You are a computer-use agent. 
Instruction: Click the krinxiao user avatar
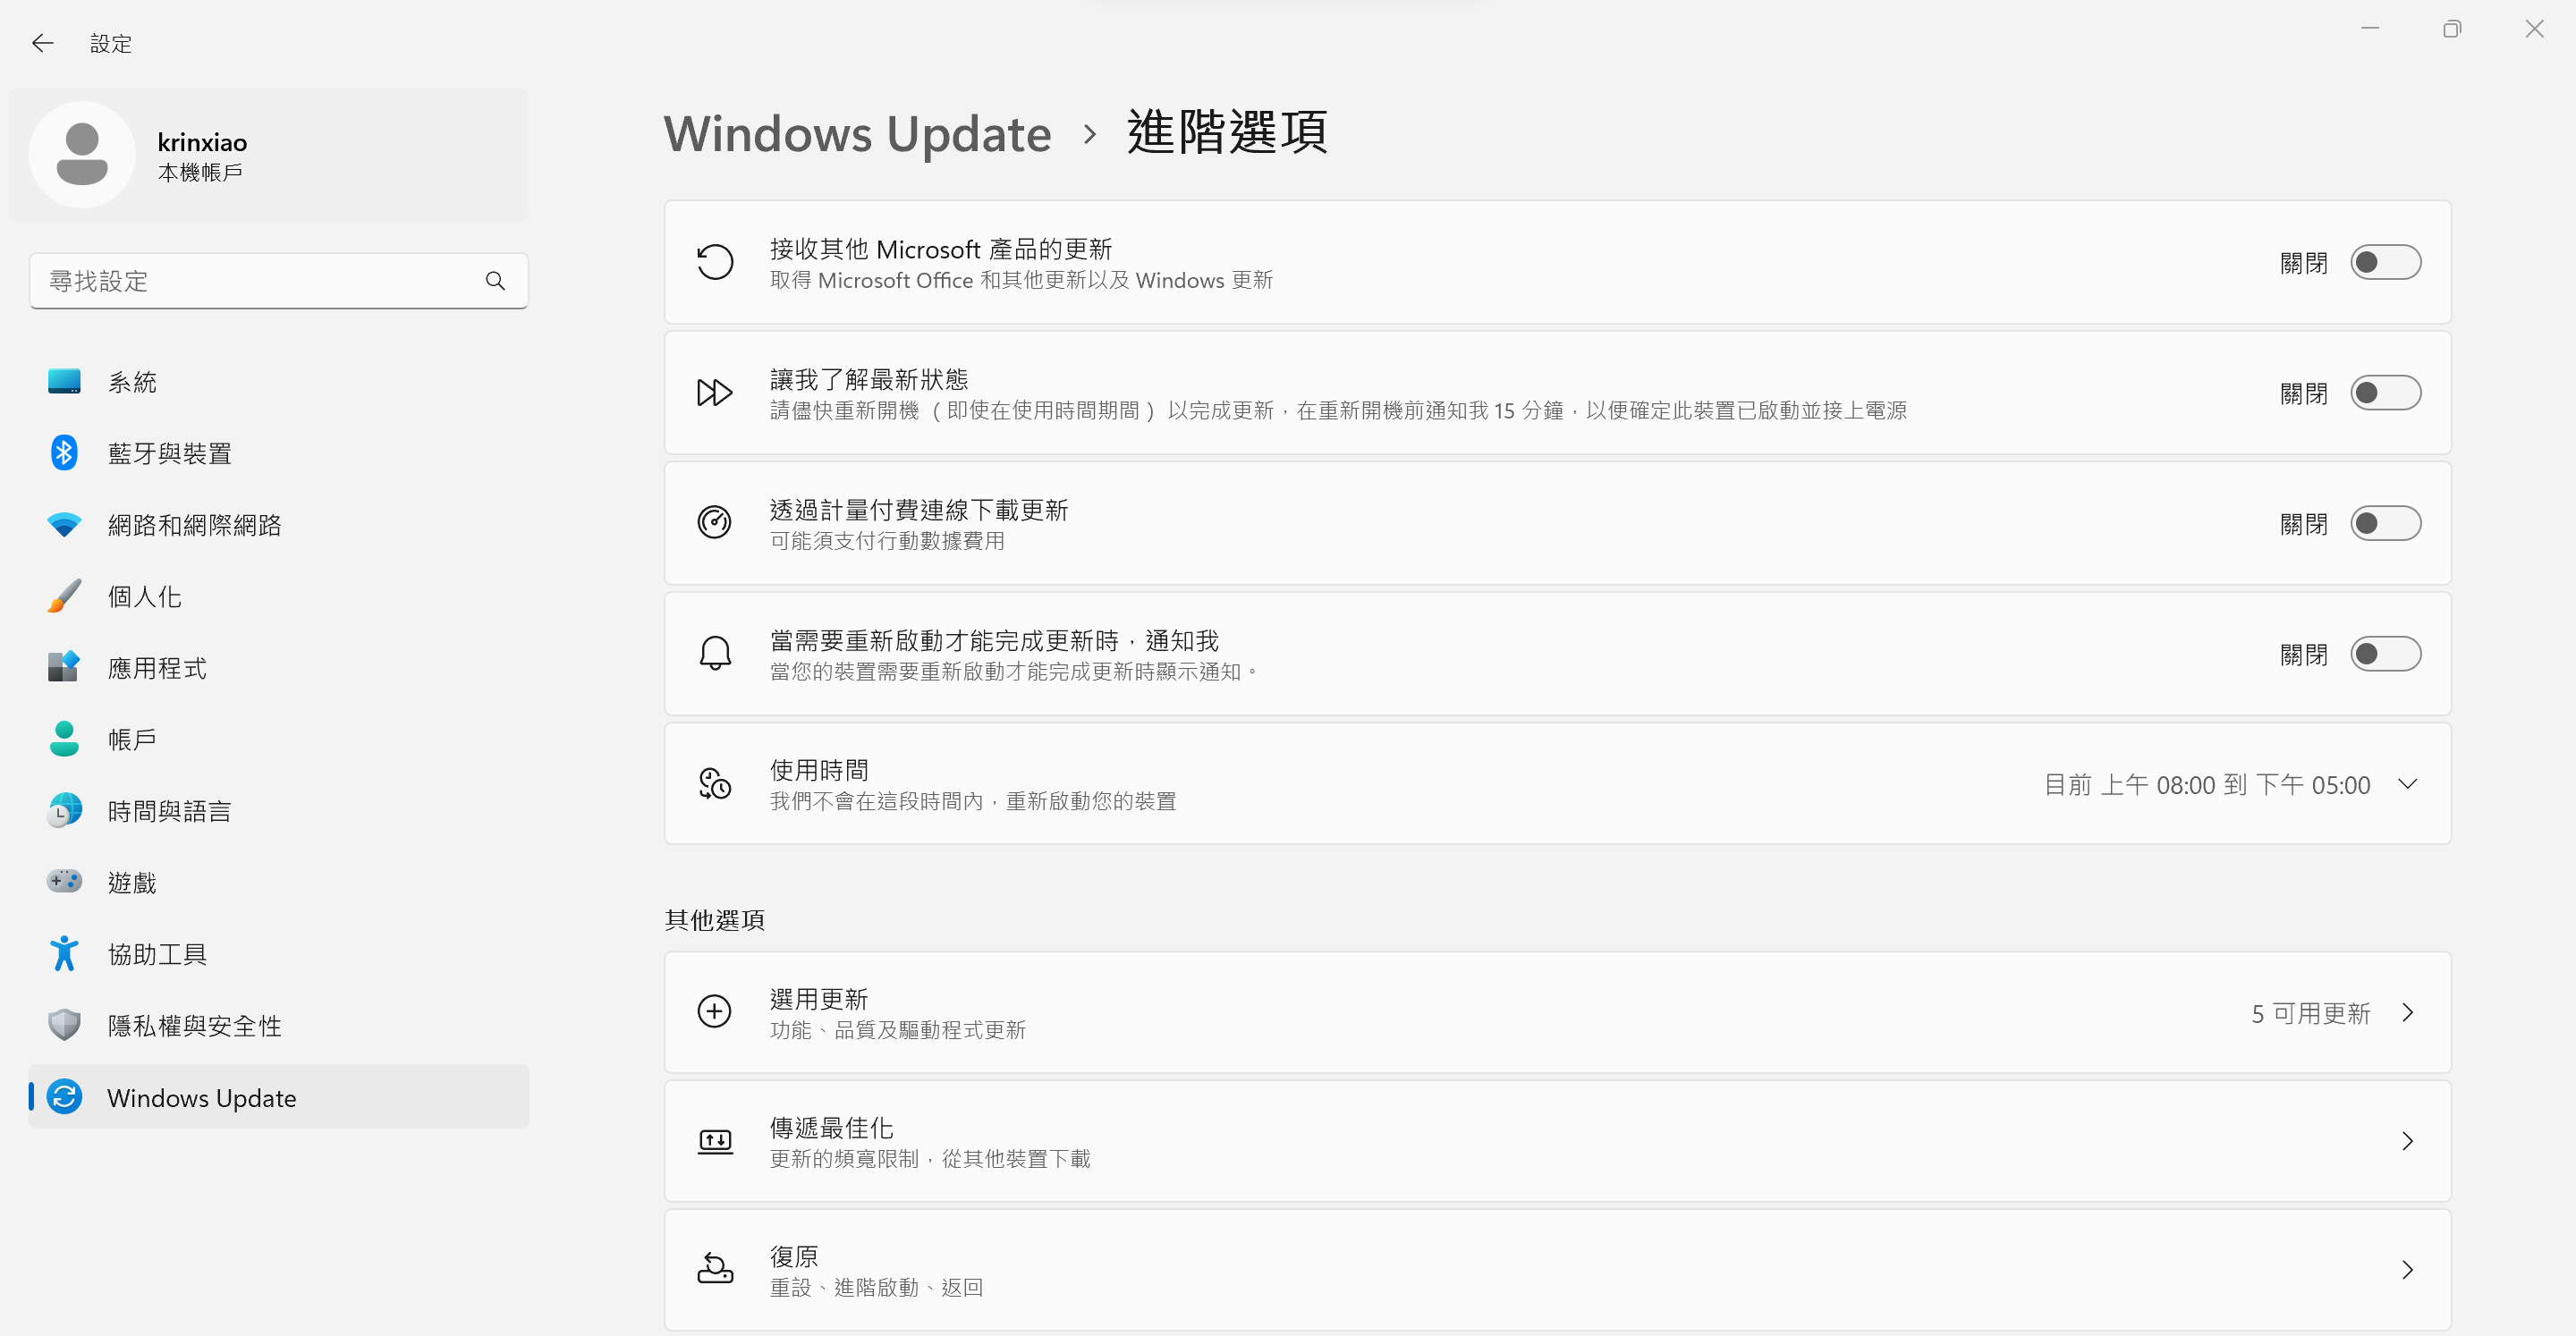pos(82,155)
